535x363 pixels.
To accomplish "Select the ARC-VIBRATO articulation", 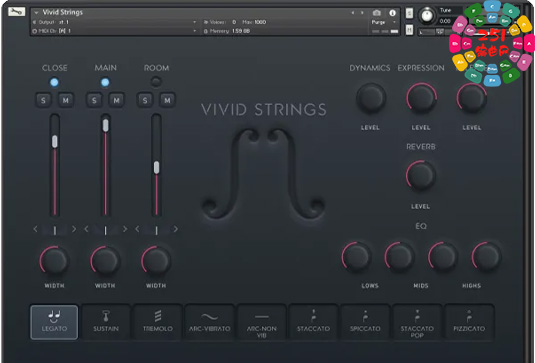I will pos(209,322).
